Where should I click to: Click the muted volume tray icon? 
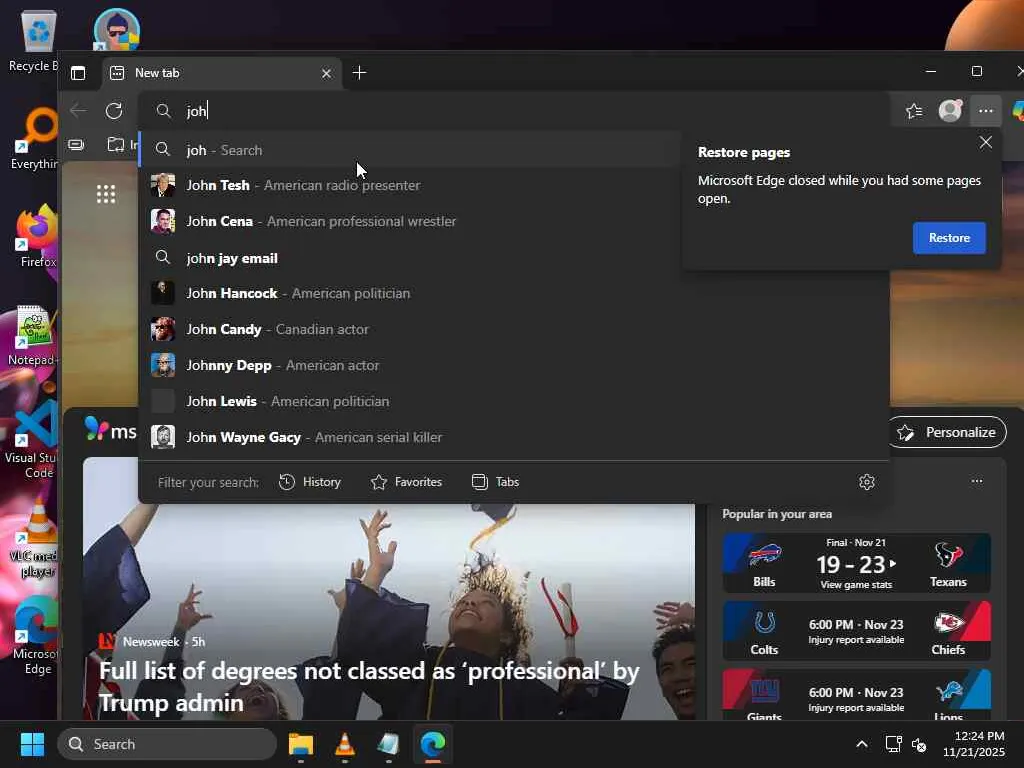coord(919,744)
